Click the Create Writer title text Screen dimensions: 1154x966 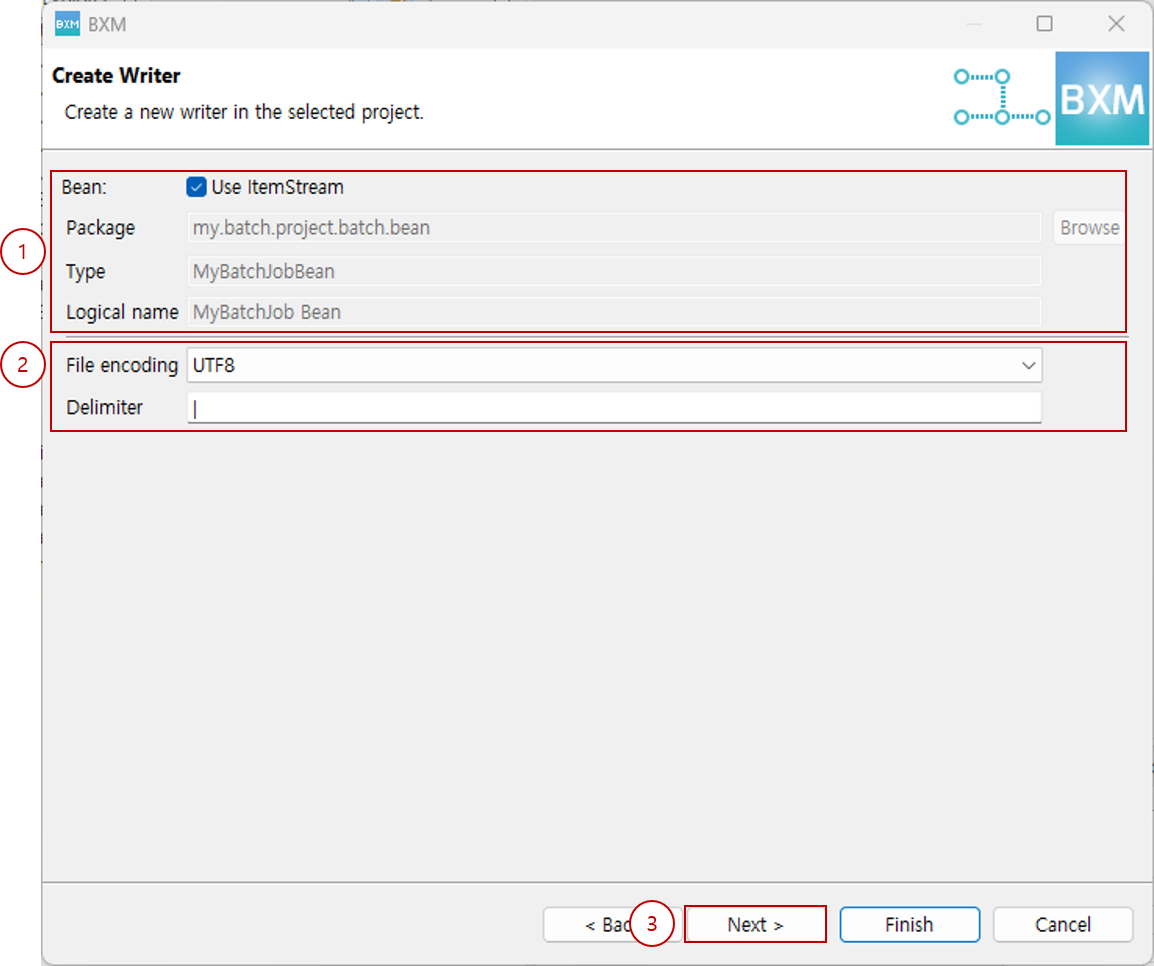click(115, 75)
